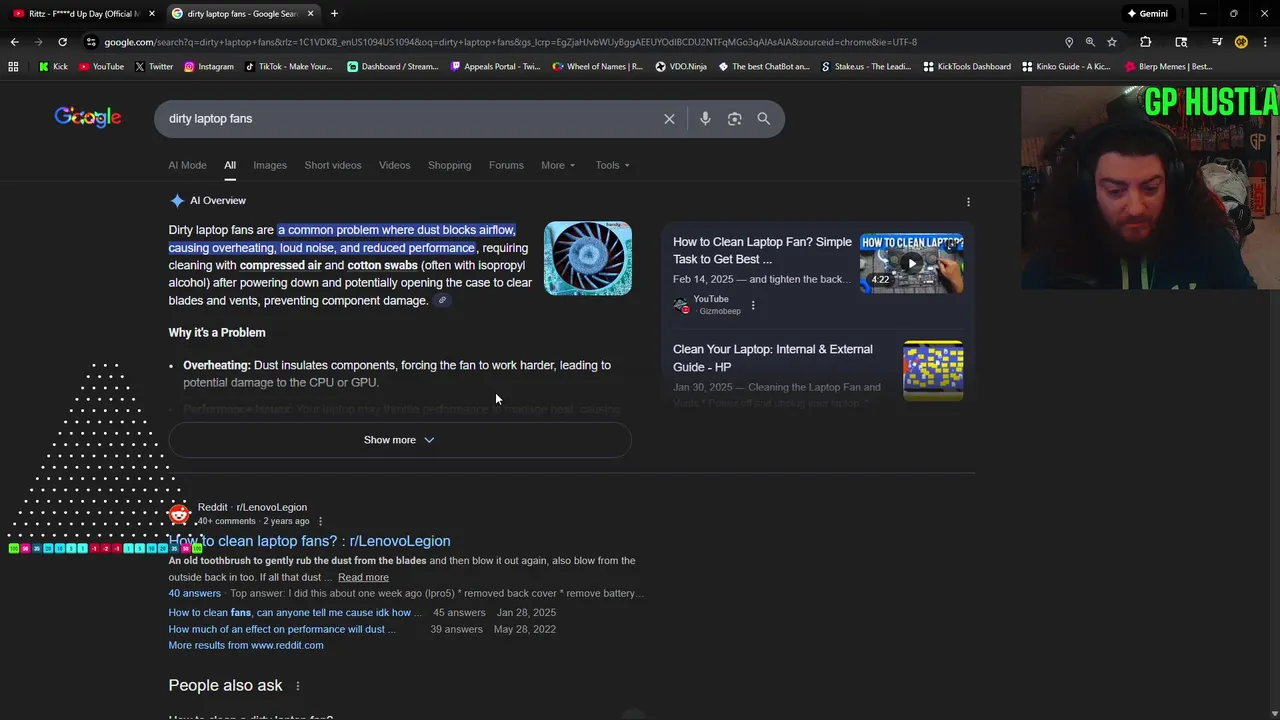Viewport: 1280px width, 720px height.
Task: Open zoom level magnifier in address bar
Action: pyautogui.click(x=1090, y=42)
